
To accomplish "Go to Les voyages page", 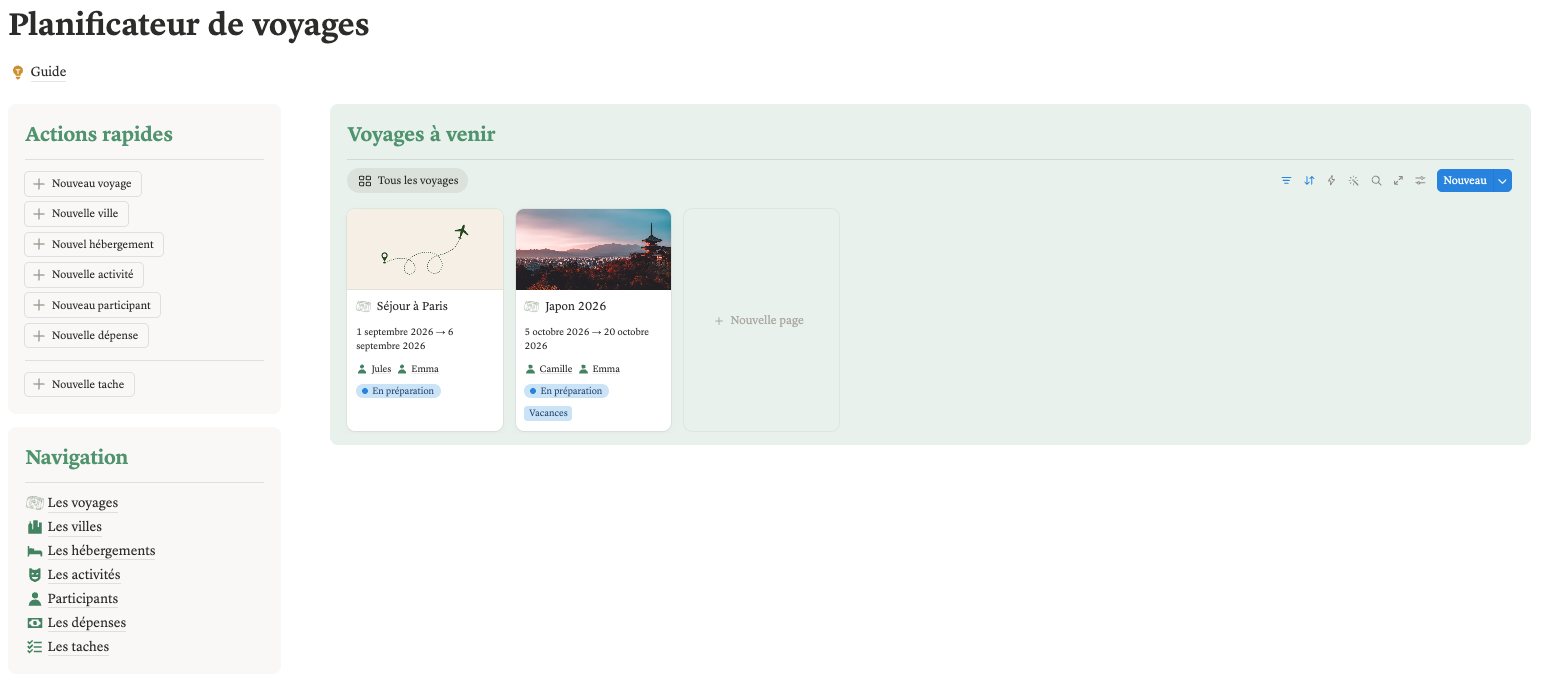I will (x=83, y=503).
